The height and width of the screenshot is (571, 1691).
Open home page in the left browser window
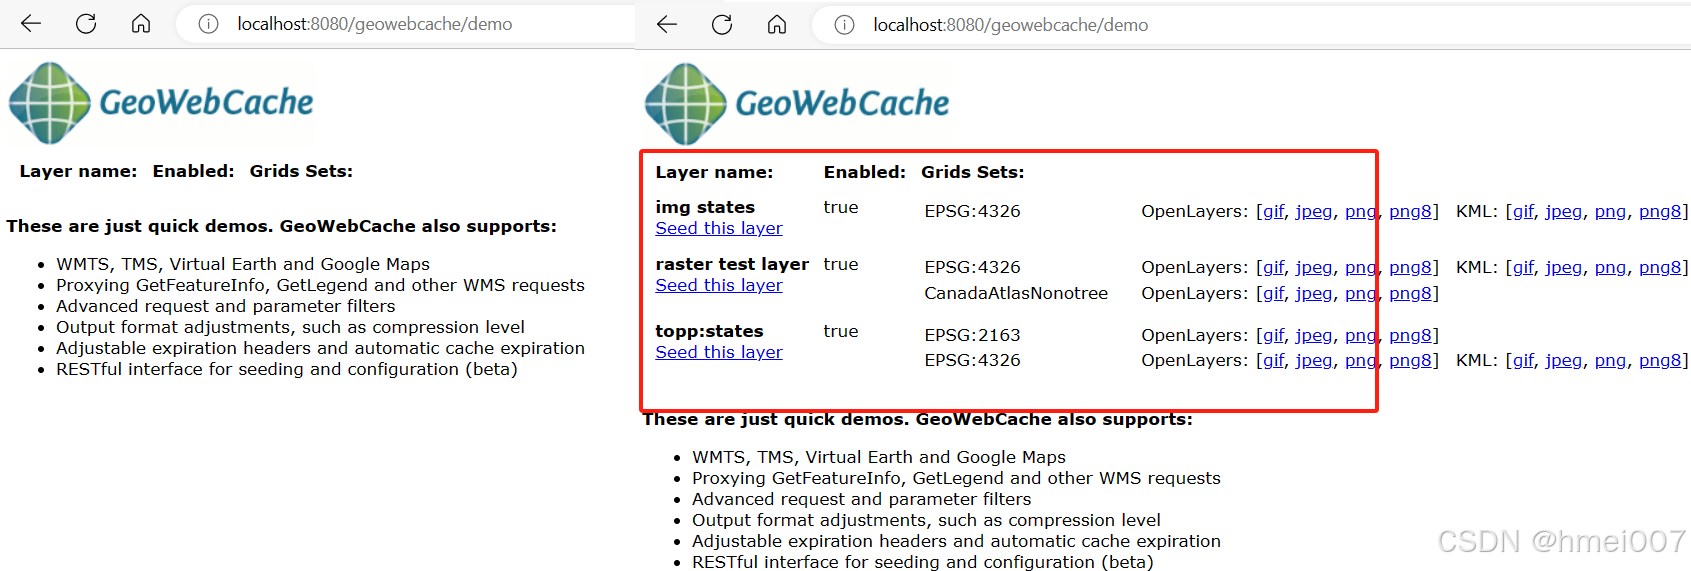click(x=141, y=23)
